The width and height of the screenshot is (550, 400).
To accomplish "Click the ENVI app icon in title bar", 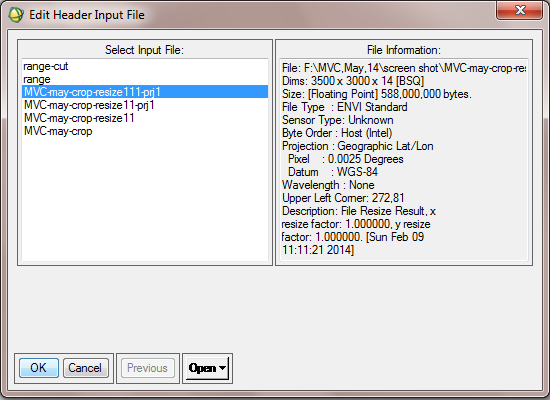I will click(16, 15).
